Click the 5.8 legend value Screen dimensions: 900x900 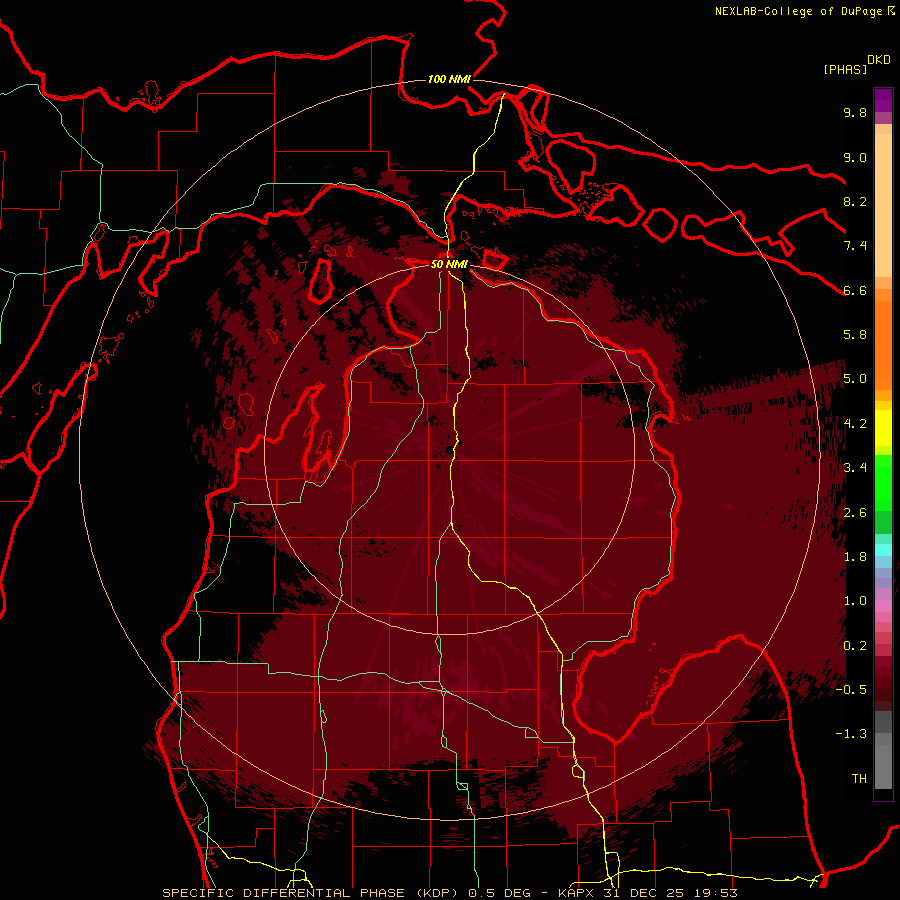[855, 335]
